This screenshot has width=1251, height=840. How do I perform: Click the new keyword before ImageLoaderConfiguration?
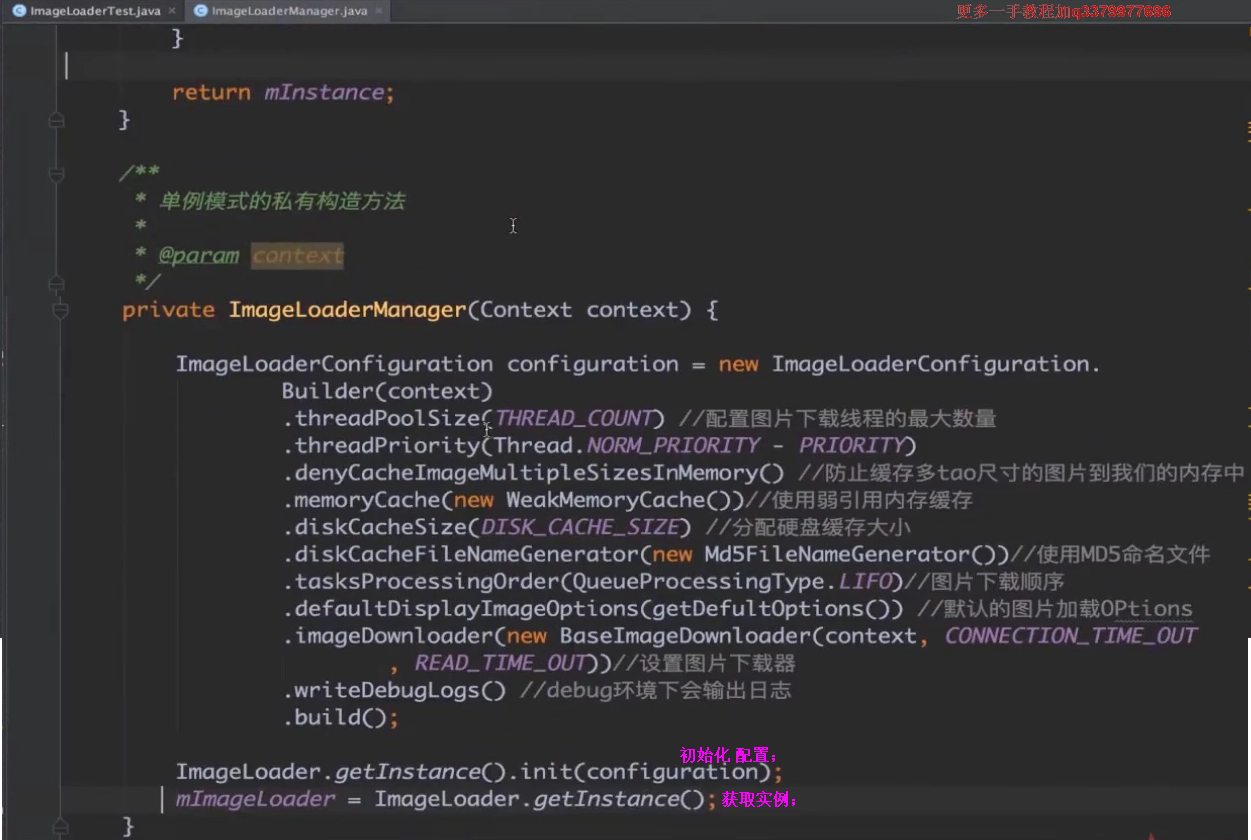tap(738, 364)
